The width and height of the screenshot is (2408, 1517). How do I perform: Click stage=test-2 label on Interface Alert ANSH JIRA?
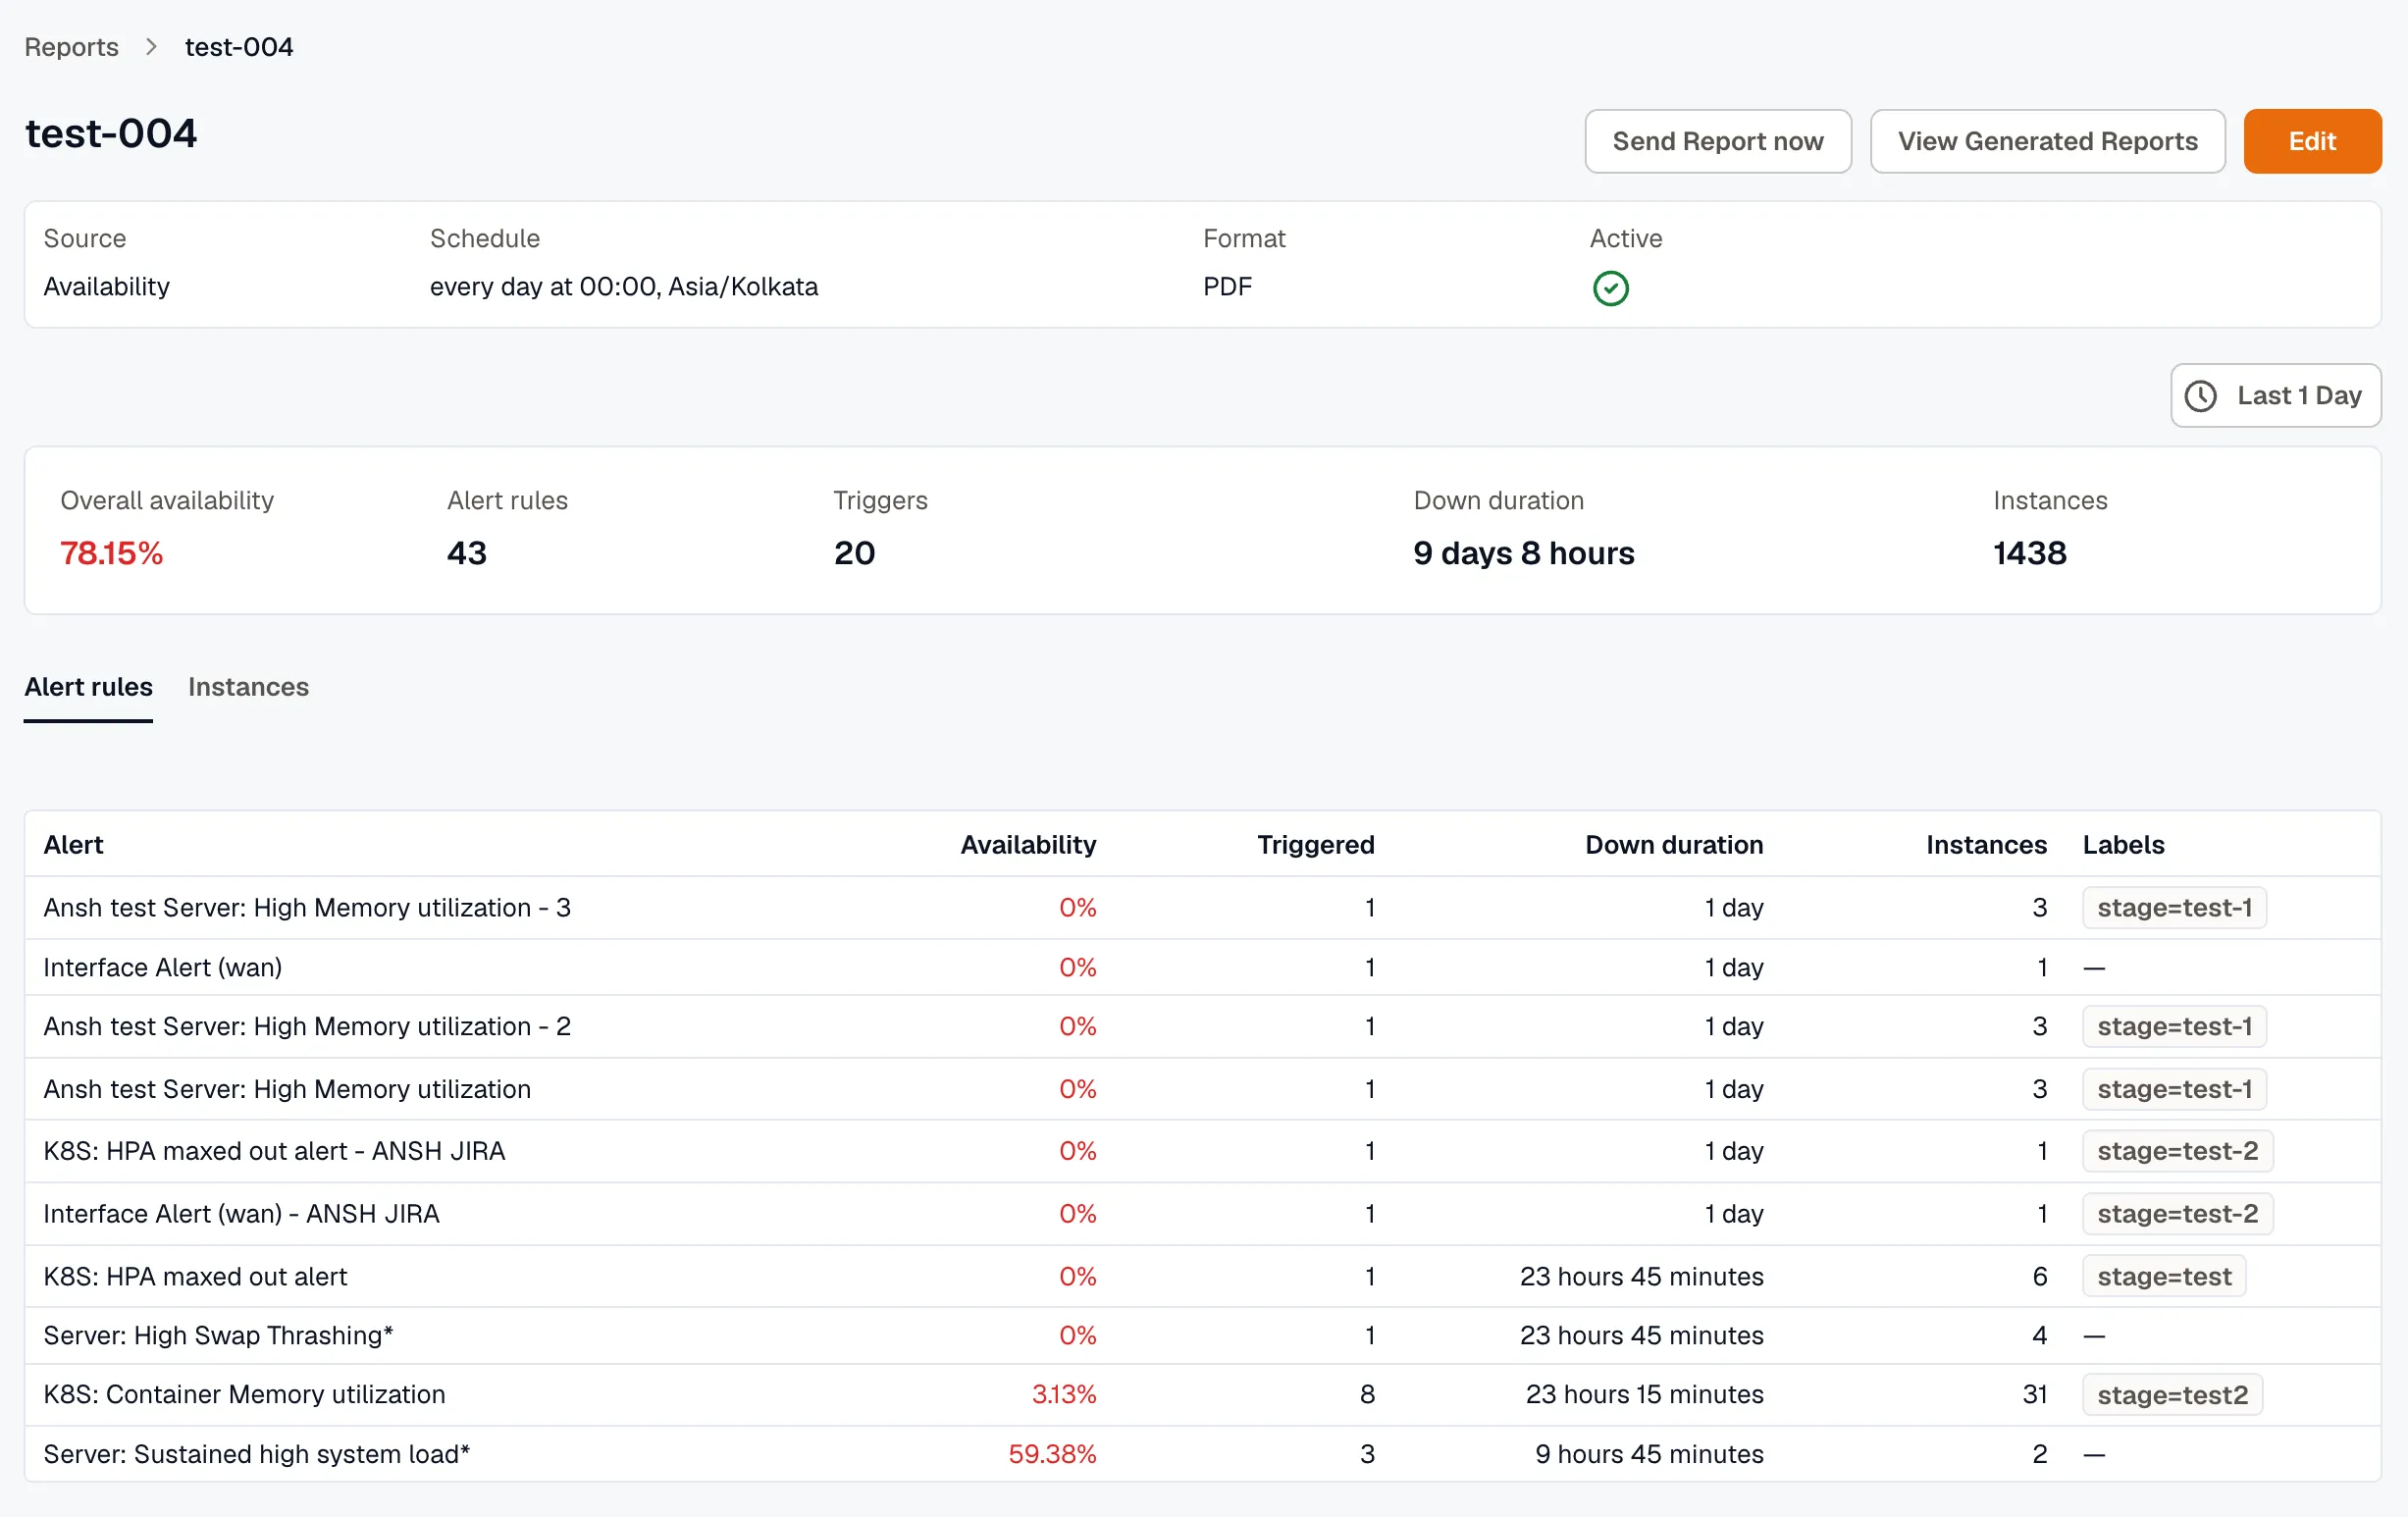(2177, 1213)
